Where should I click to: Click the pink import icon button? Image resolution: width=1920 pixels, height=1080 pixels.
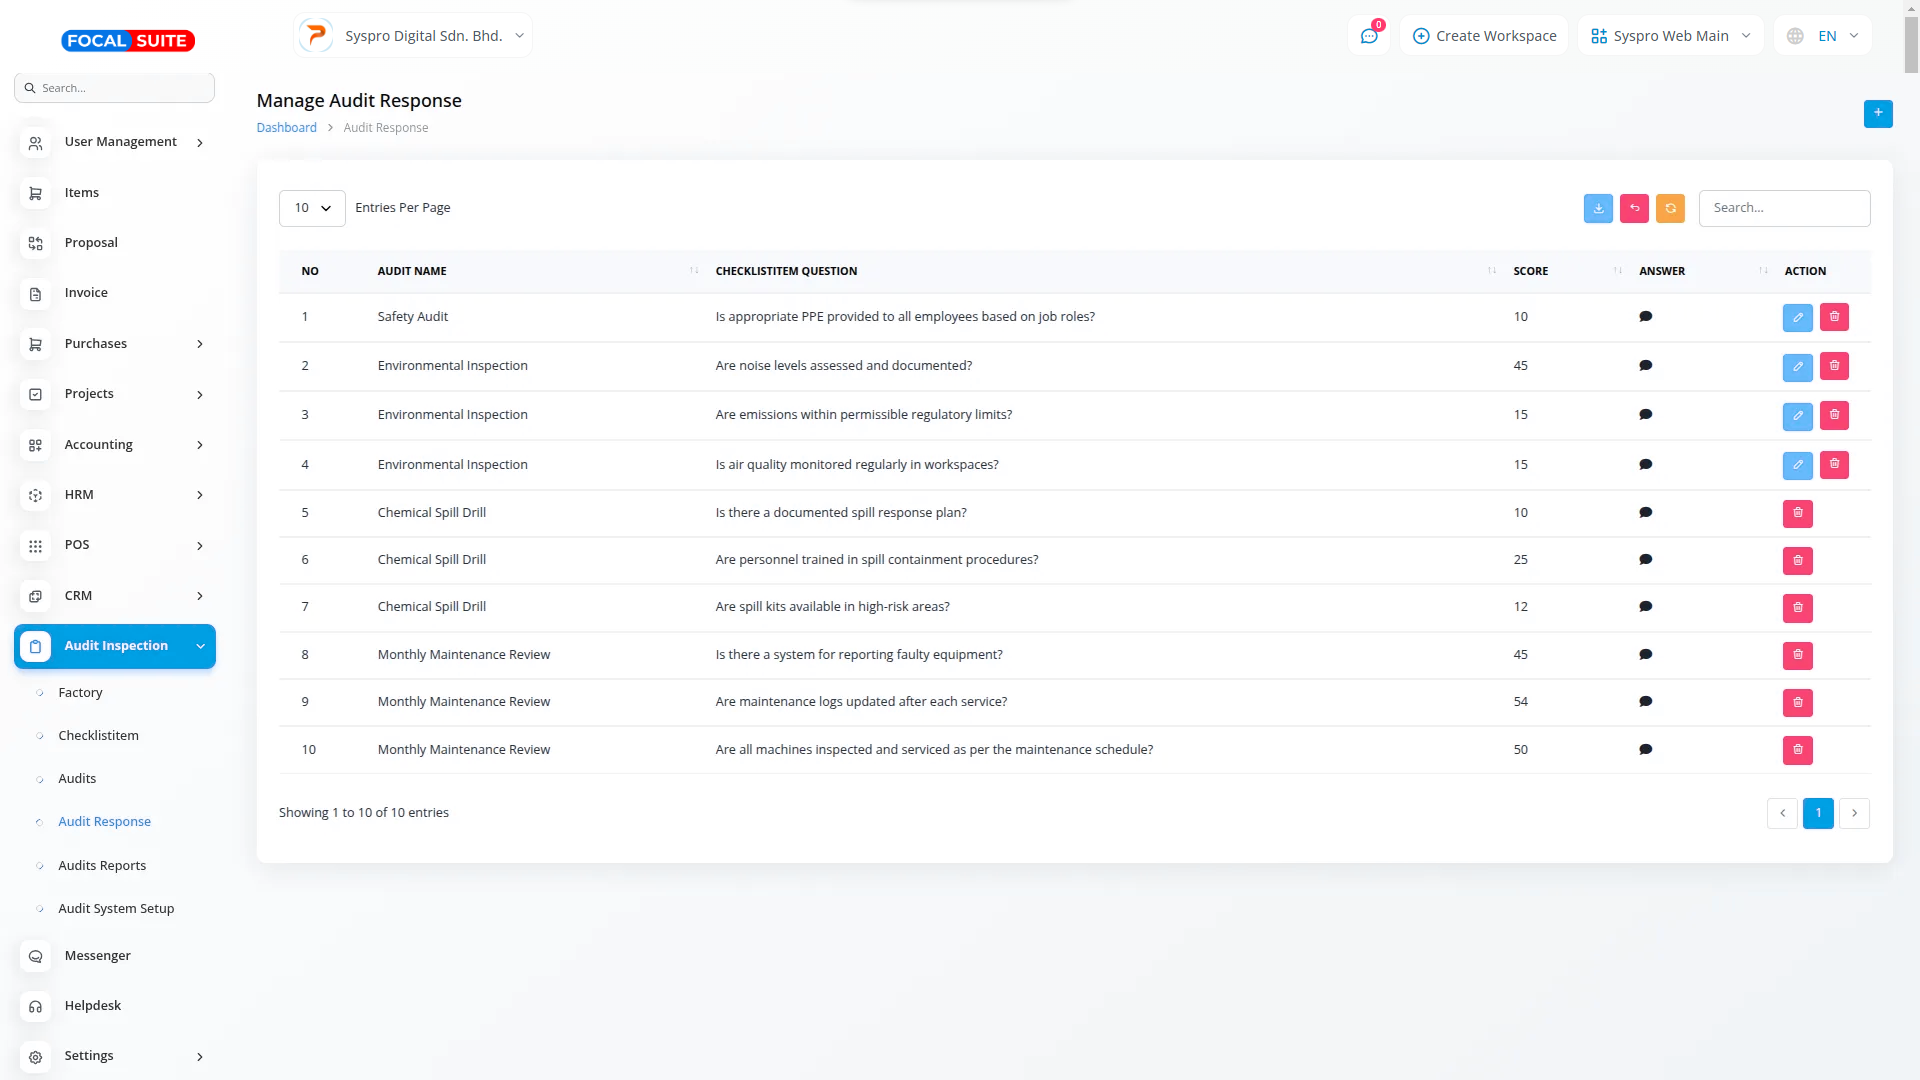click(x=1634, y=208)
